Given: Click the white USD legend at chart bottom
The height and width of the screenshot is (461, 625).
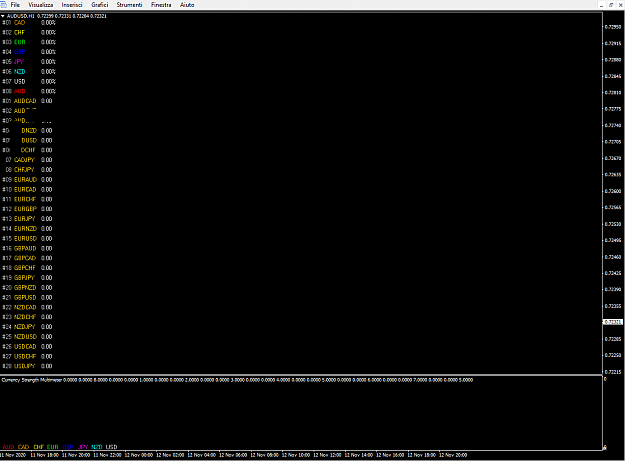Looking at the screenshot, I should tap(112, 447).
